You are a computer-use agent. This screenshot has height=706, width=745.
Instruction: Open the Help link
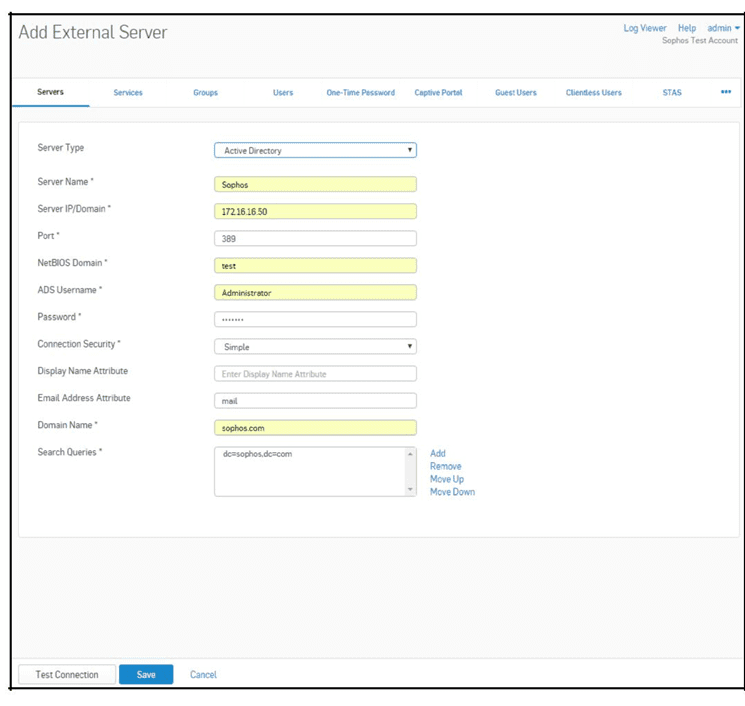click(x=687, y=28)
